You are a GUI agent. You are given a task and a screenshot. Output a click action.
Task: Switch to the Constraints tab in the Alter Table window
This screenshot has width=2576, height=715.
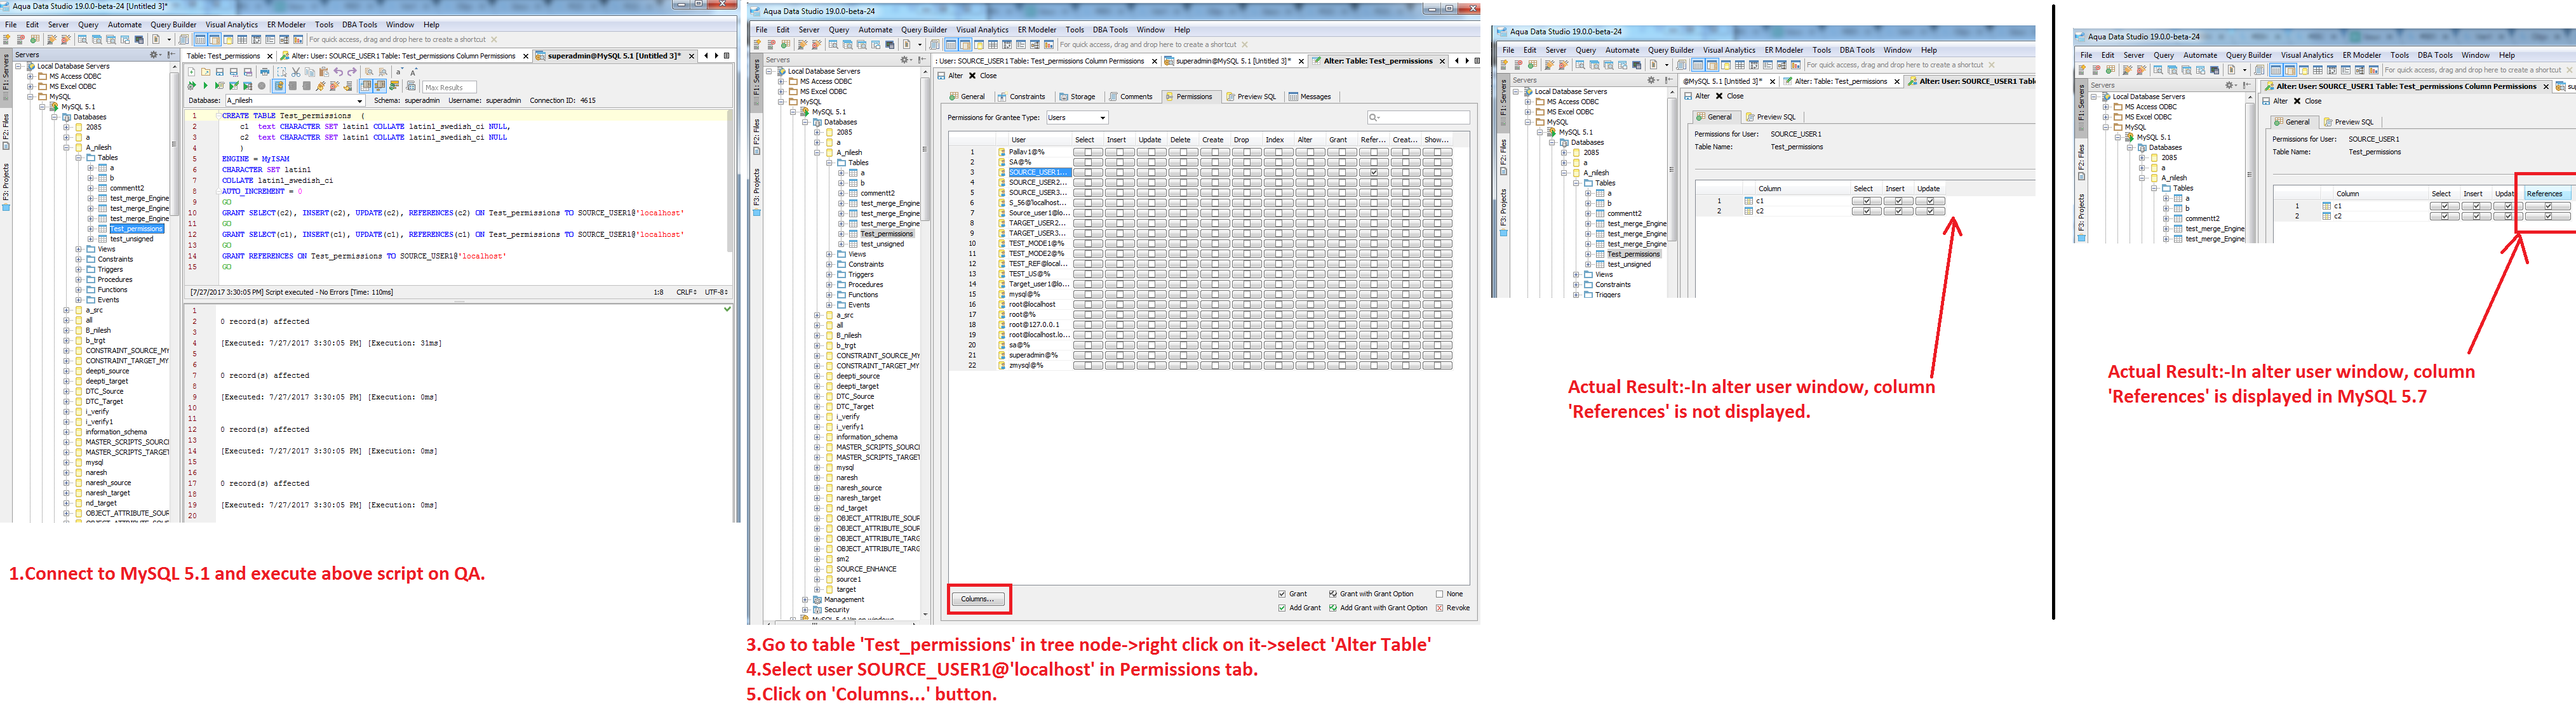1023,97
